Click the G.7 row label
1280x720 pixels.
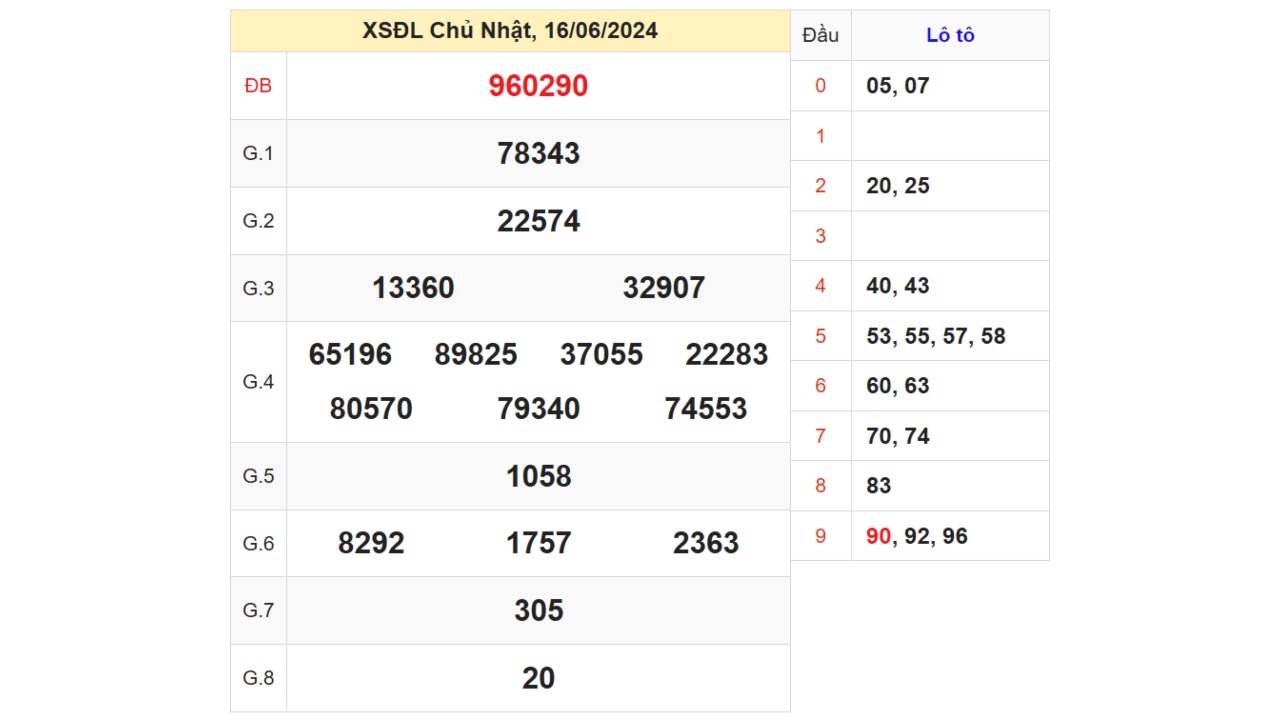pyautogui.click(x=258, y=611)
